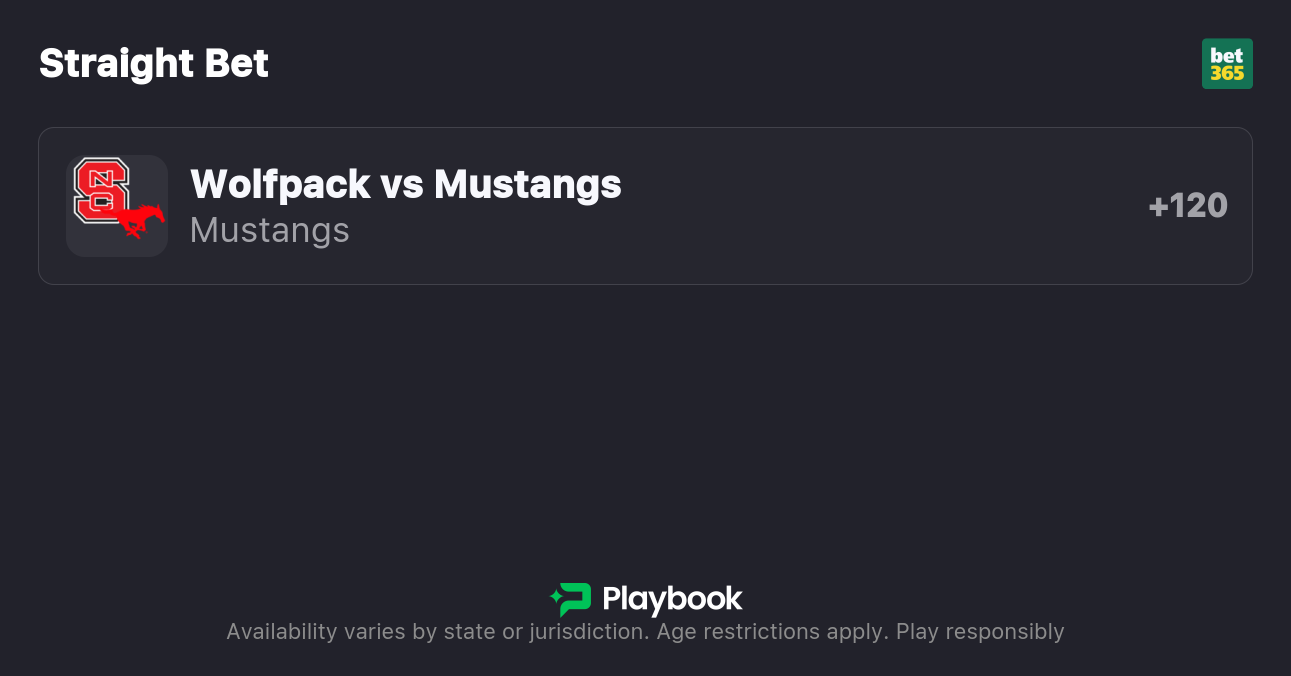Screen dimensions: 1291x676
Task: Click the Playbook wordmark text
Action: (x=672, y=599)
